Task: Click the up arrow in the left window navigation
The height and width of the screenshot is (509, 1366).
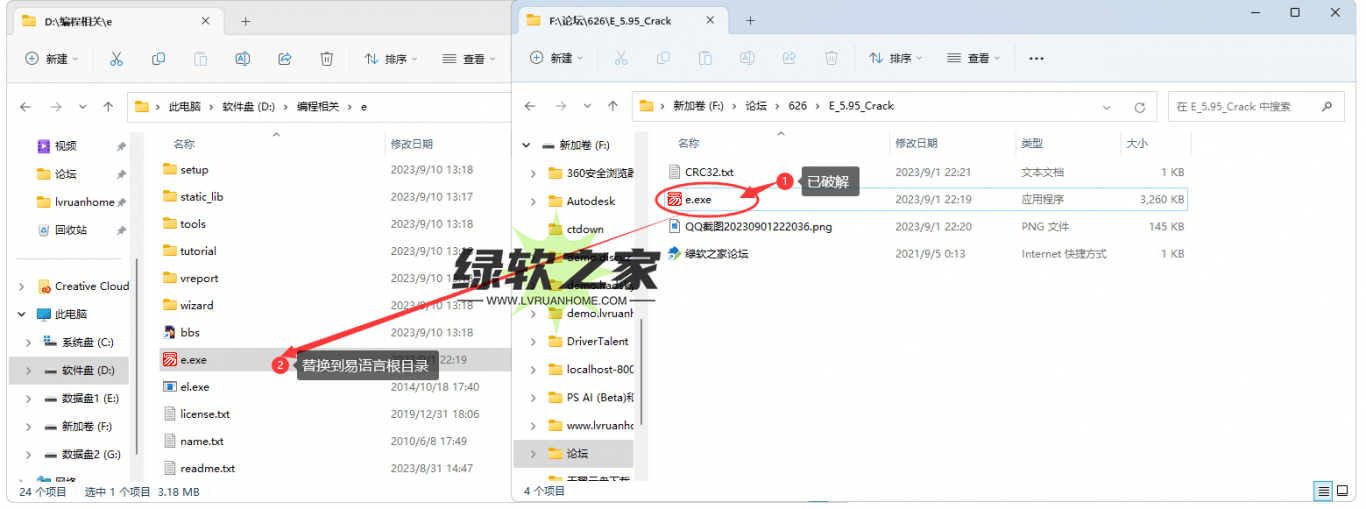Action: (x=109, y=106)
